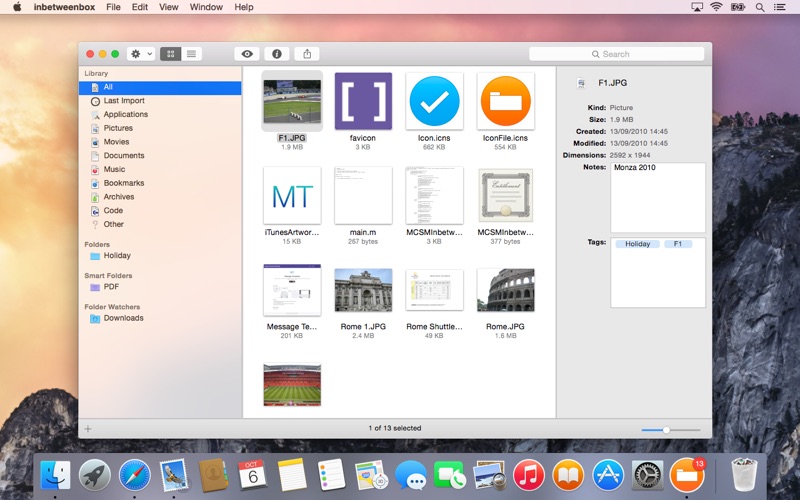Open the Holiday folder in sidebar
This screenshot has height=500, width=800.
click(x=116, y=256)
